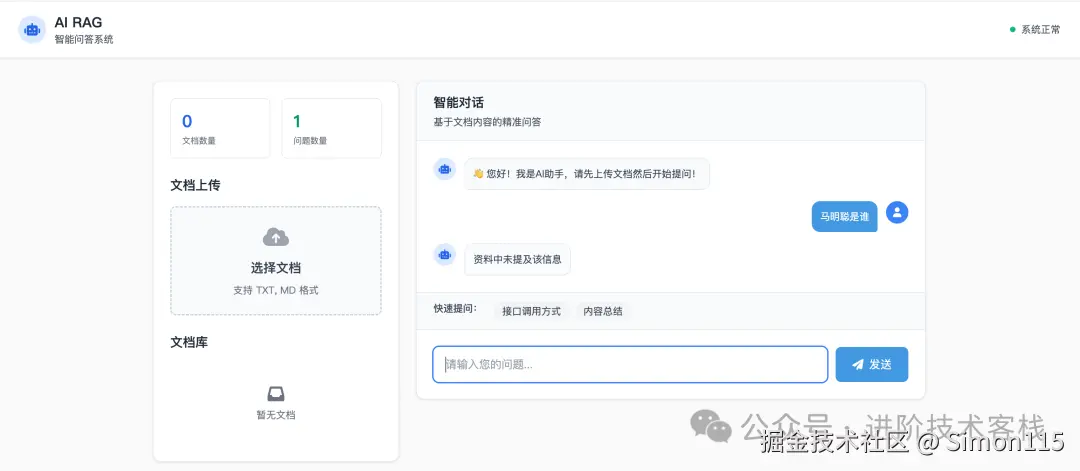Open the 选择文档 upload area
The image size is (1080, 471).
276,261
